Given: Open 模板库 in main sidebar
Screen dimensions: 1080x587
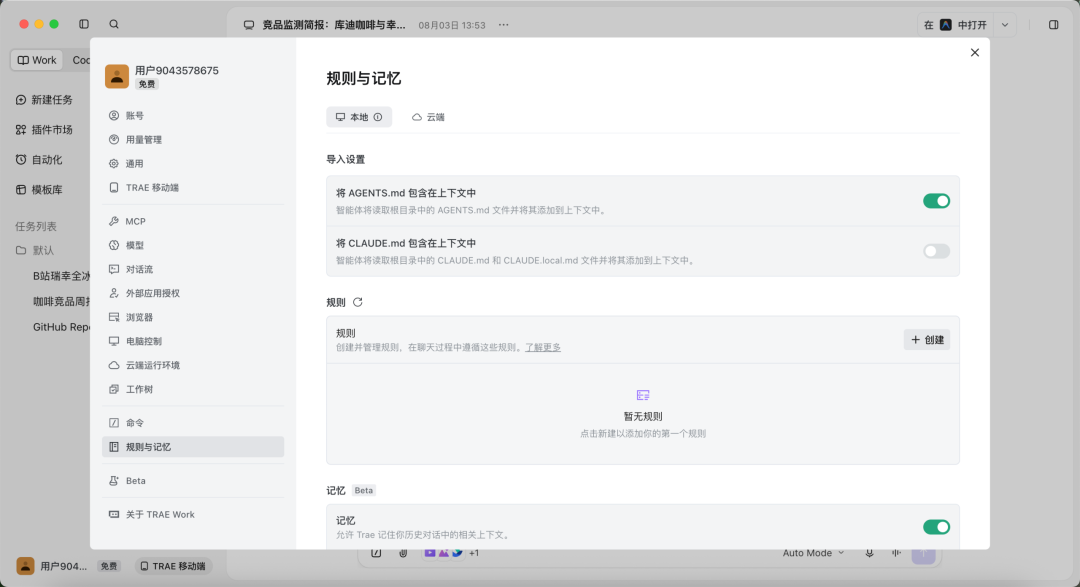Looking at the screenshot, I should [x=39, y=189].
